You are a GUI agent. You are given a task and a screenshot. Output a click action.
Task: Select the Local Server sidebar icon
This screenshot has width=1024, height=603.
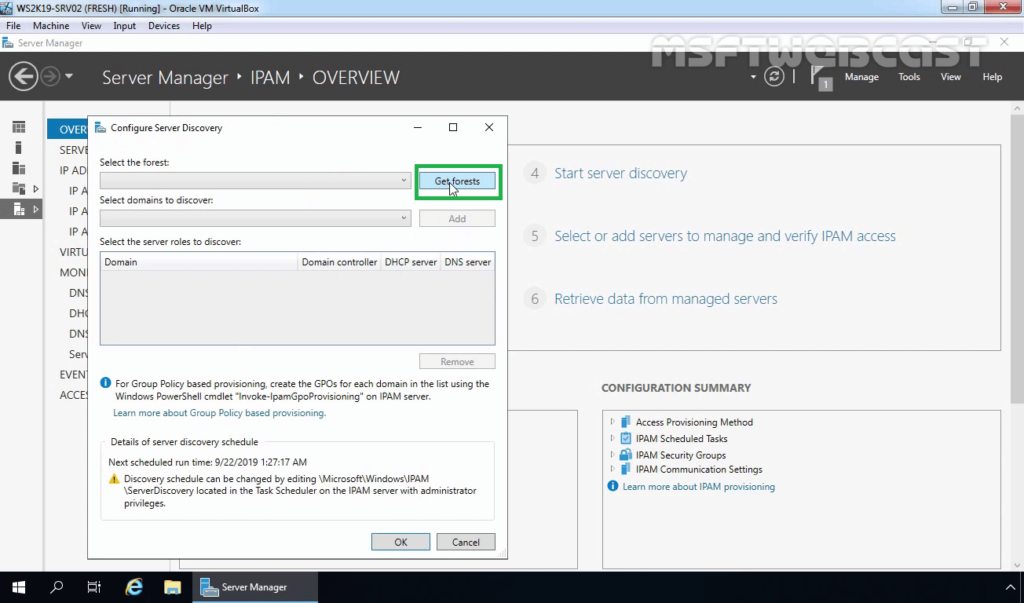19,148
